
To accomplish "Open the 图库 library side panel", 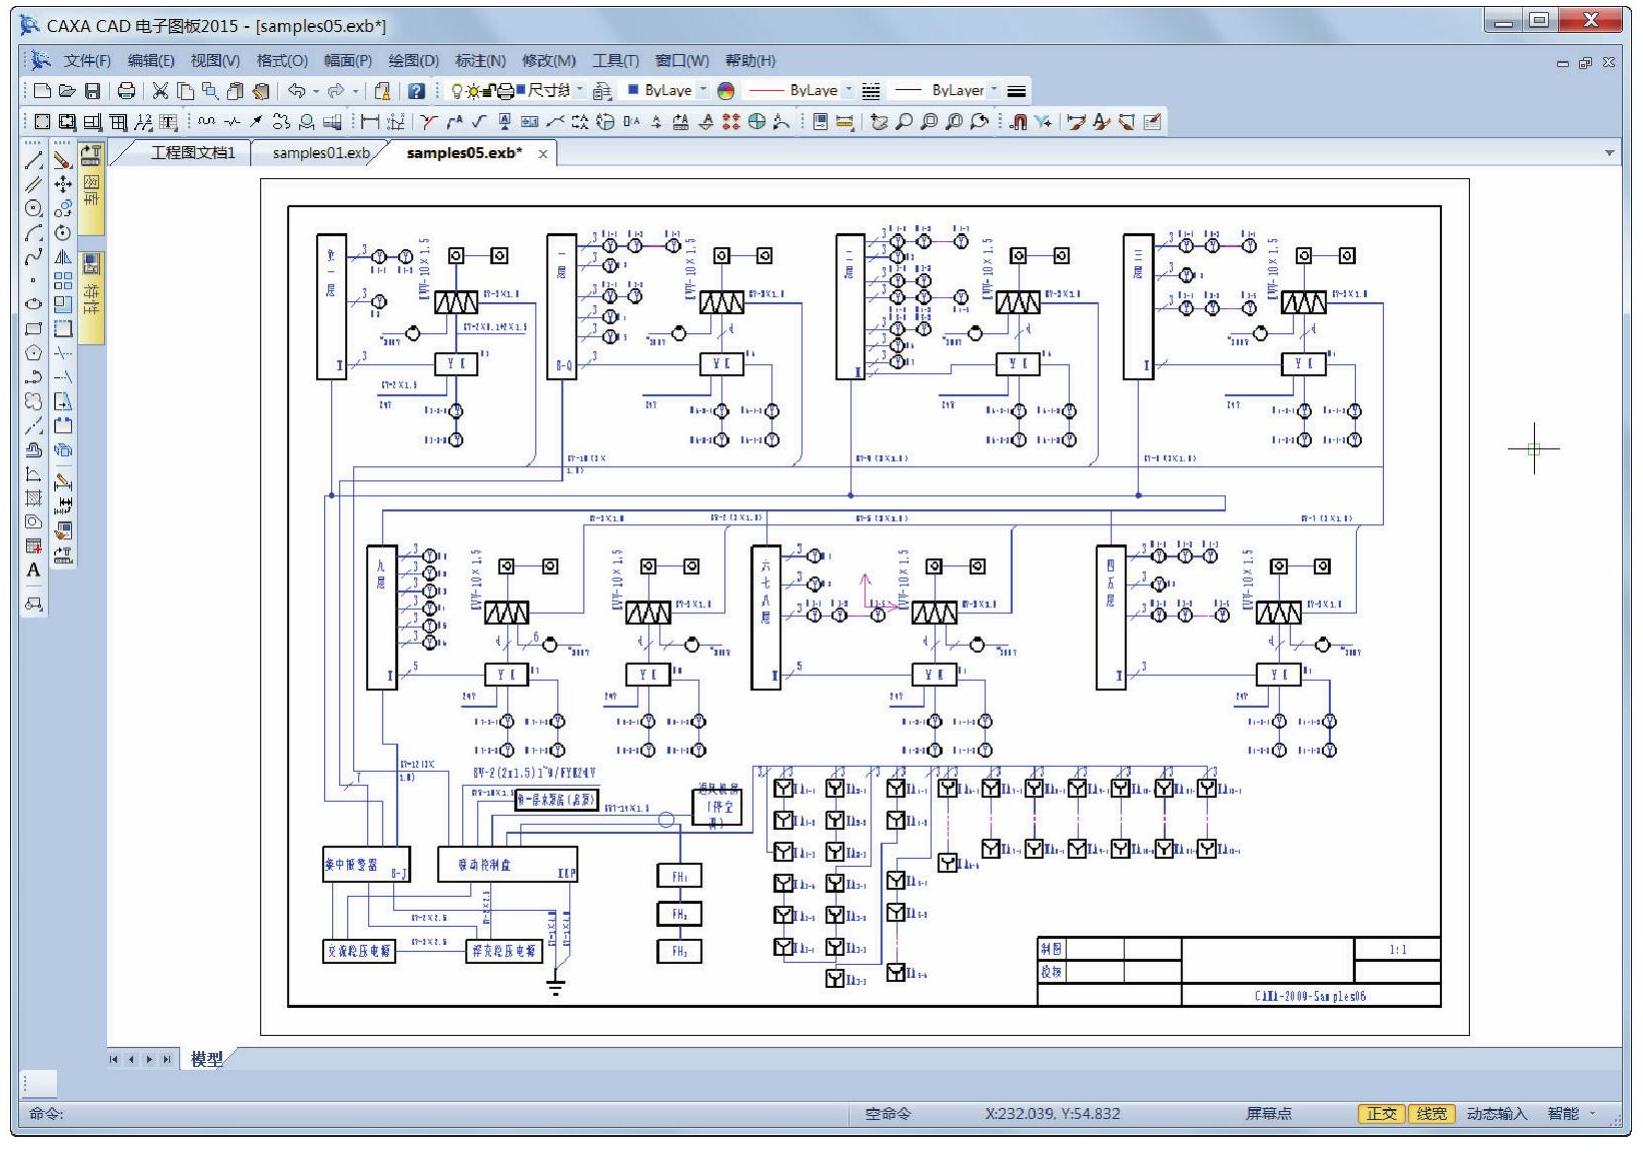I will pos(91,189).
